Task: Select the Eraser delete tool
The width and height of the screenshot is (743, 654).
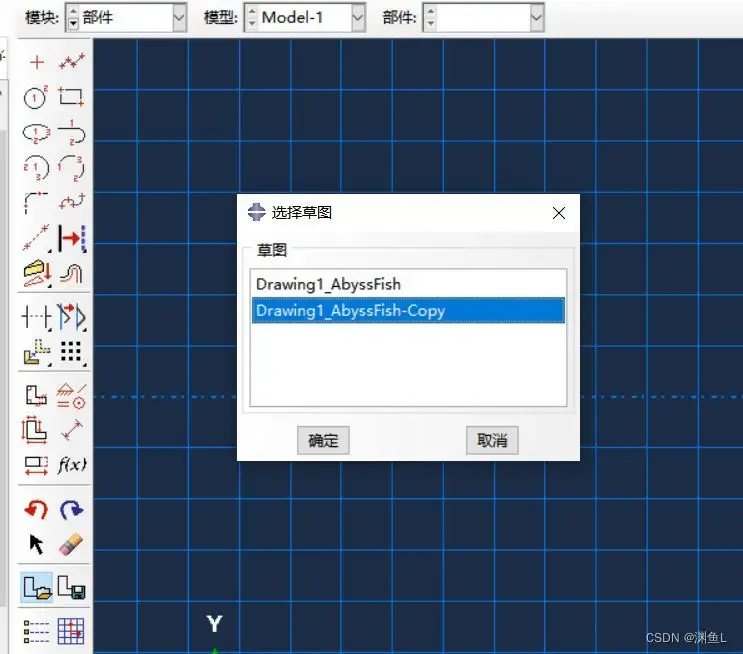Action: click(x=71, y=544)
